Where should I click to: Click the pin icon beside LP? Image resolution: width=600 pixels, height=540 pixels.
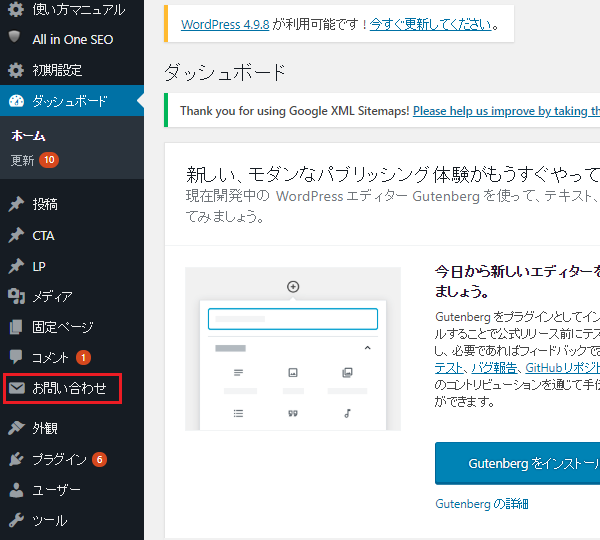(x=16, y=266)
